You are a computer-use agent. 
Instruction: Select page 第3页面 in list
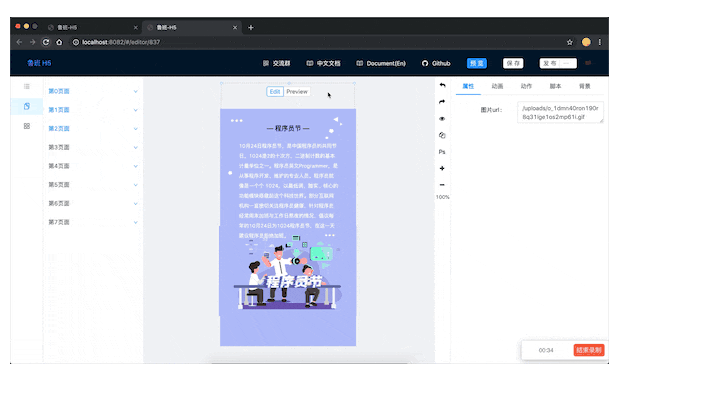pyautogui.click(x=59, y=147)
